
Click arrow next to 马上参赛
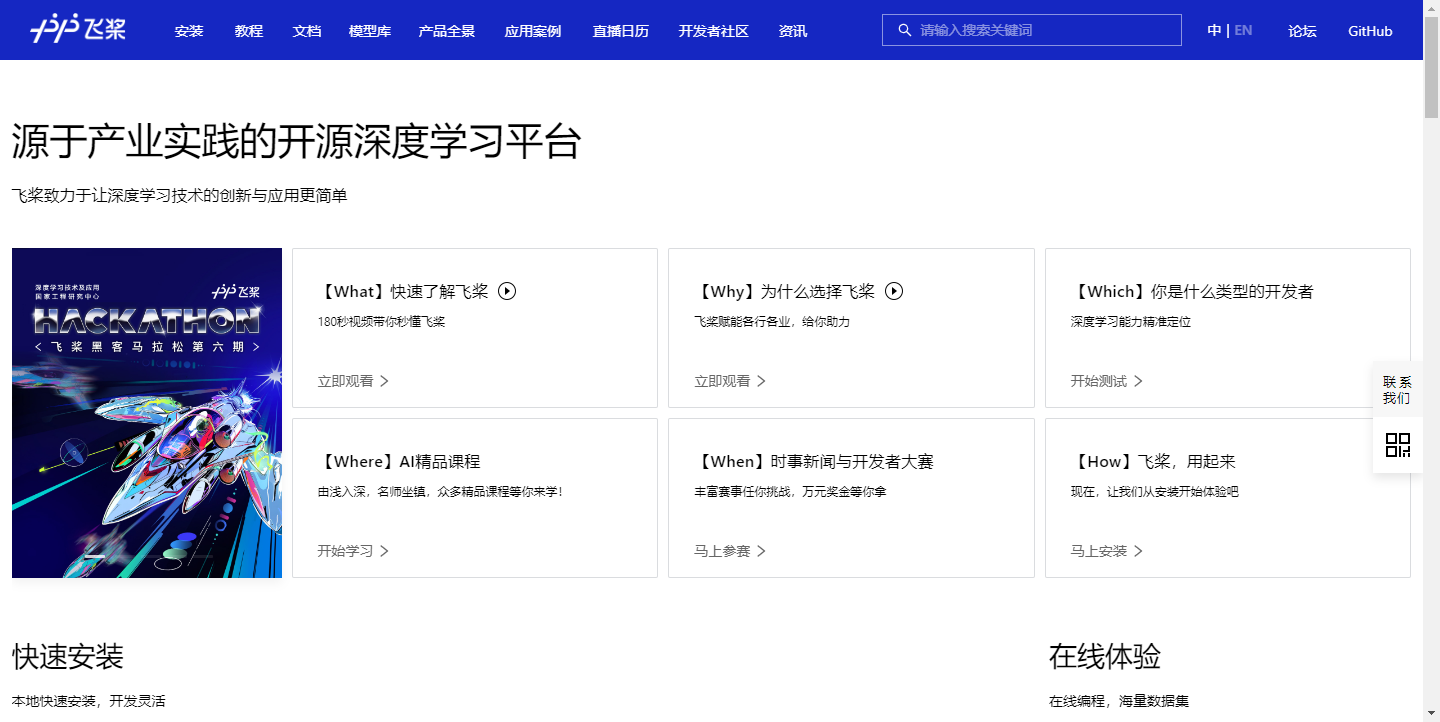coord(761,551)
